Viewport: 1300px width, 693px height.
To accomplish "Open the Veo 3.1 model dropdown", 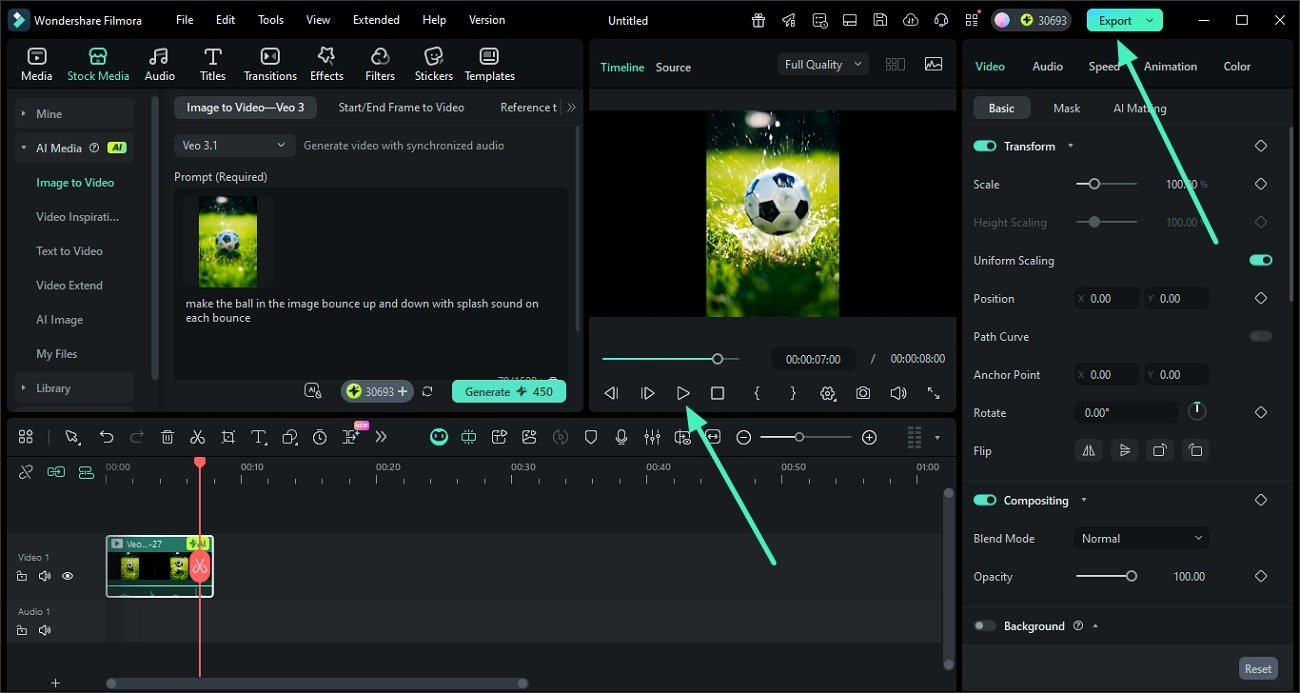I will click(234, 145).
